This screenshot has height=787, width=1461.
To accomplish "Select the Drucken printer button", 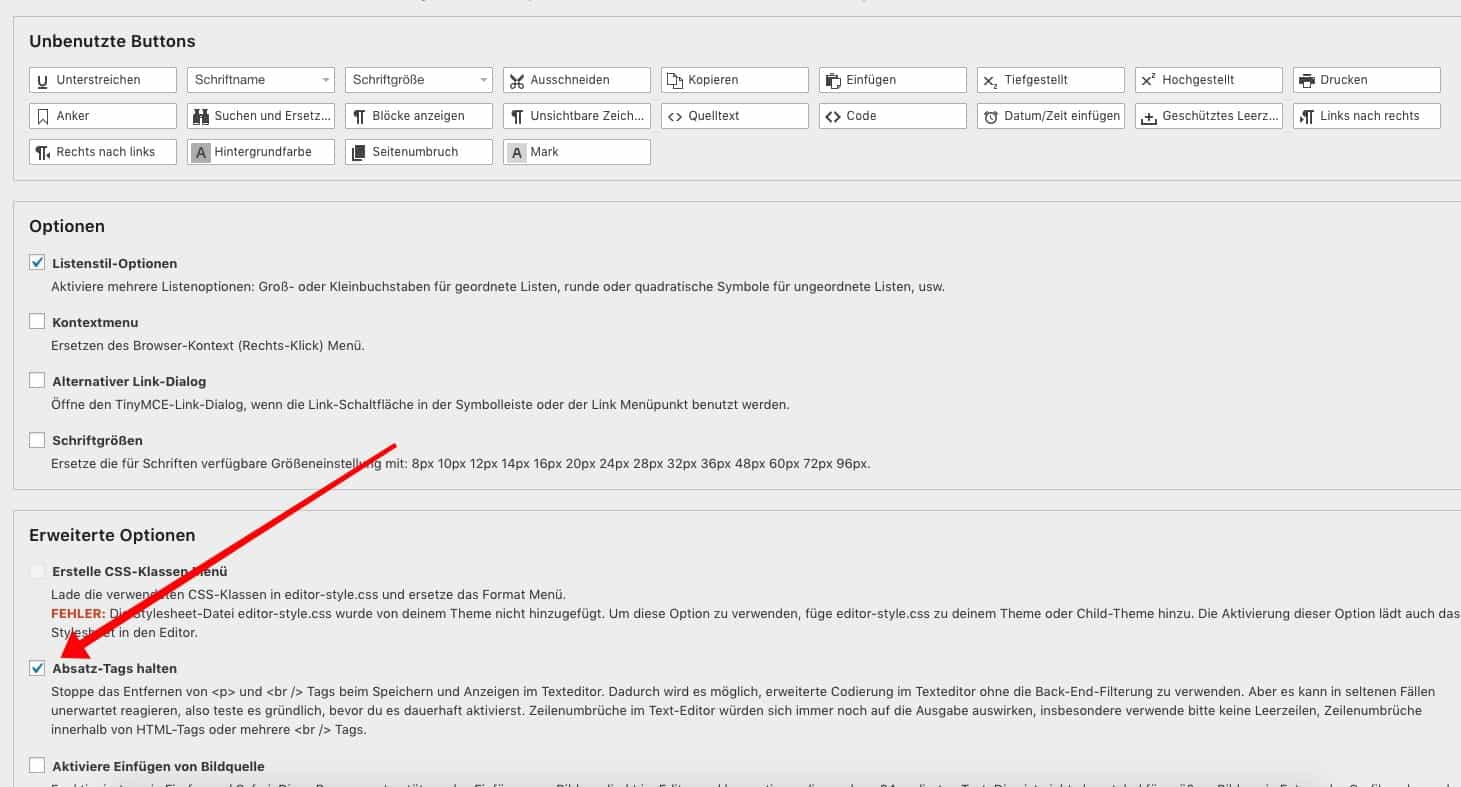I will (1366, 80).
